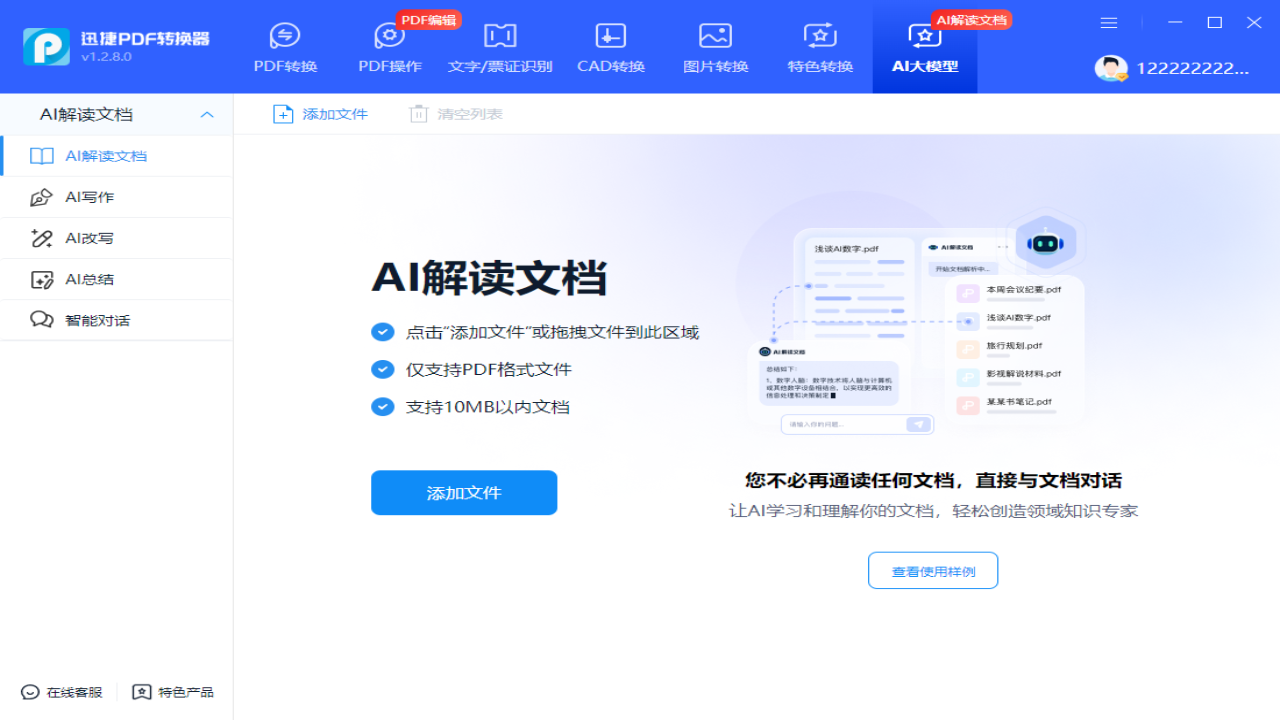Viewport: 1280px width, 720px height.
Task: Select AI写作 in the sidebar
Action: pyautogui.click(x=117, y=197)
